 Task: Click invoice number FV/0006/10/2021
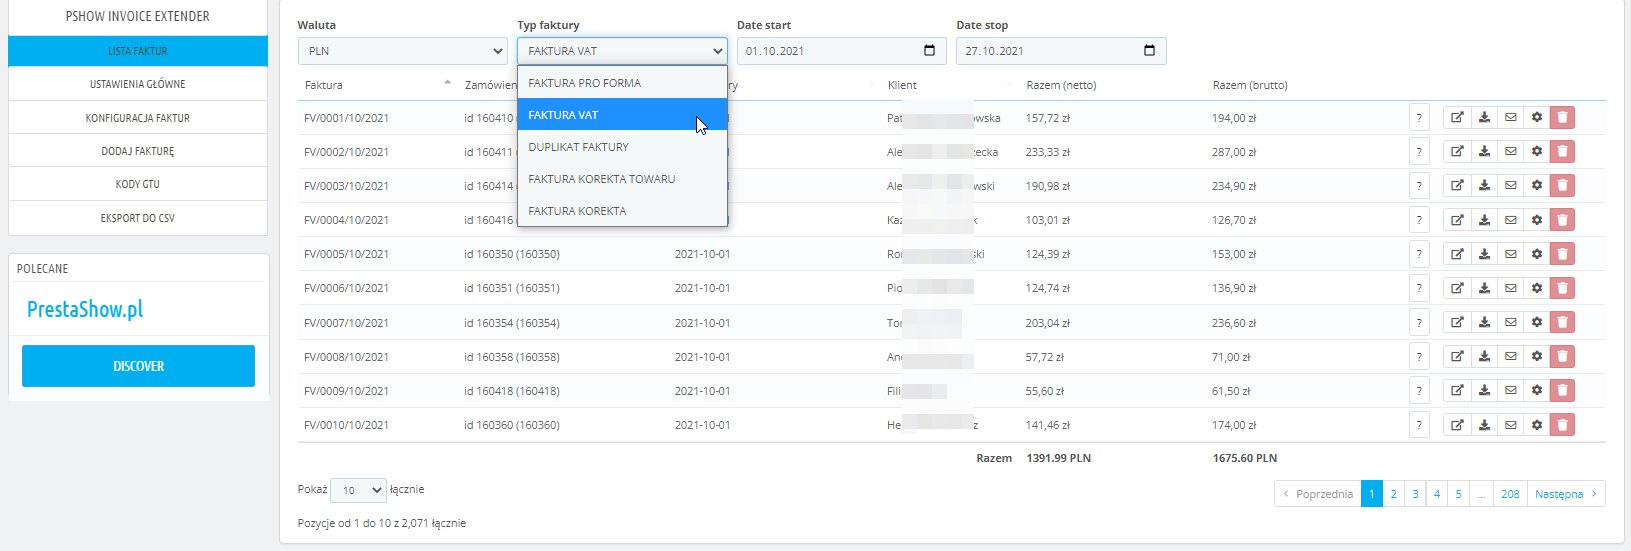tap(346, 288)
